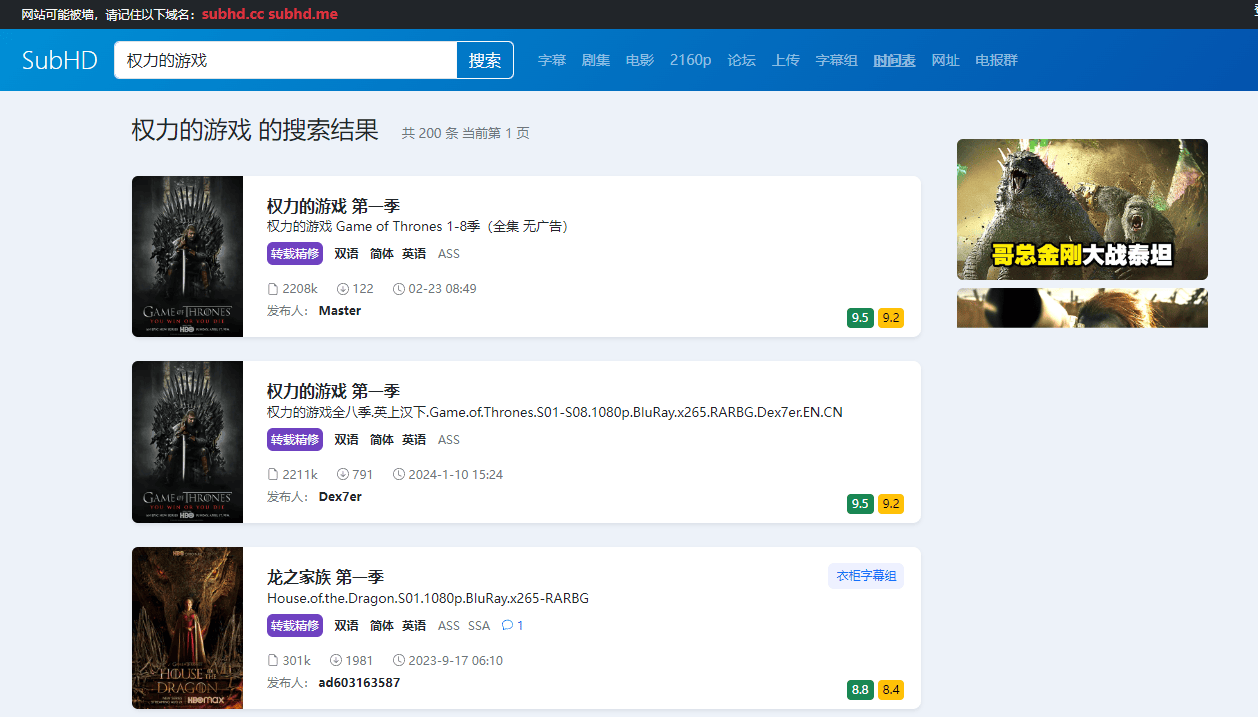Open the 时间表 section

[894, 60]
